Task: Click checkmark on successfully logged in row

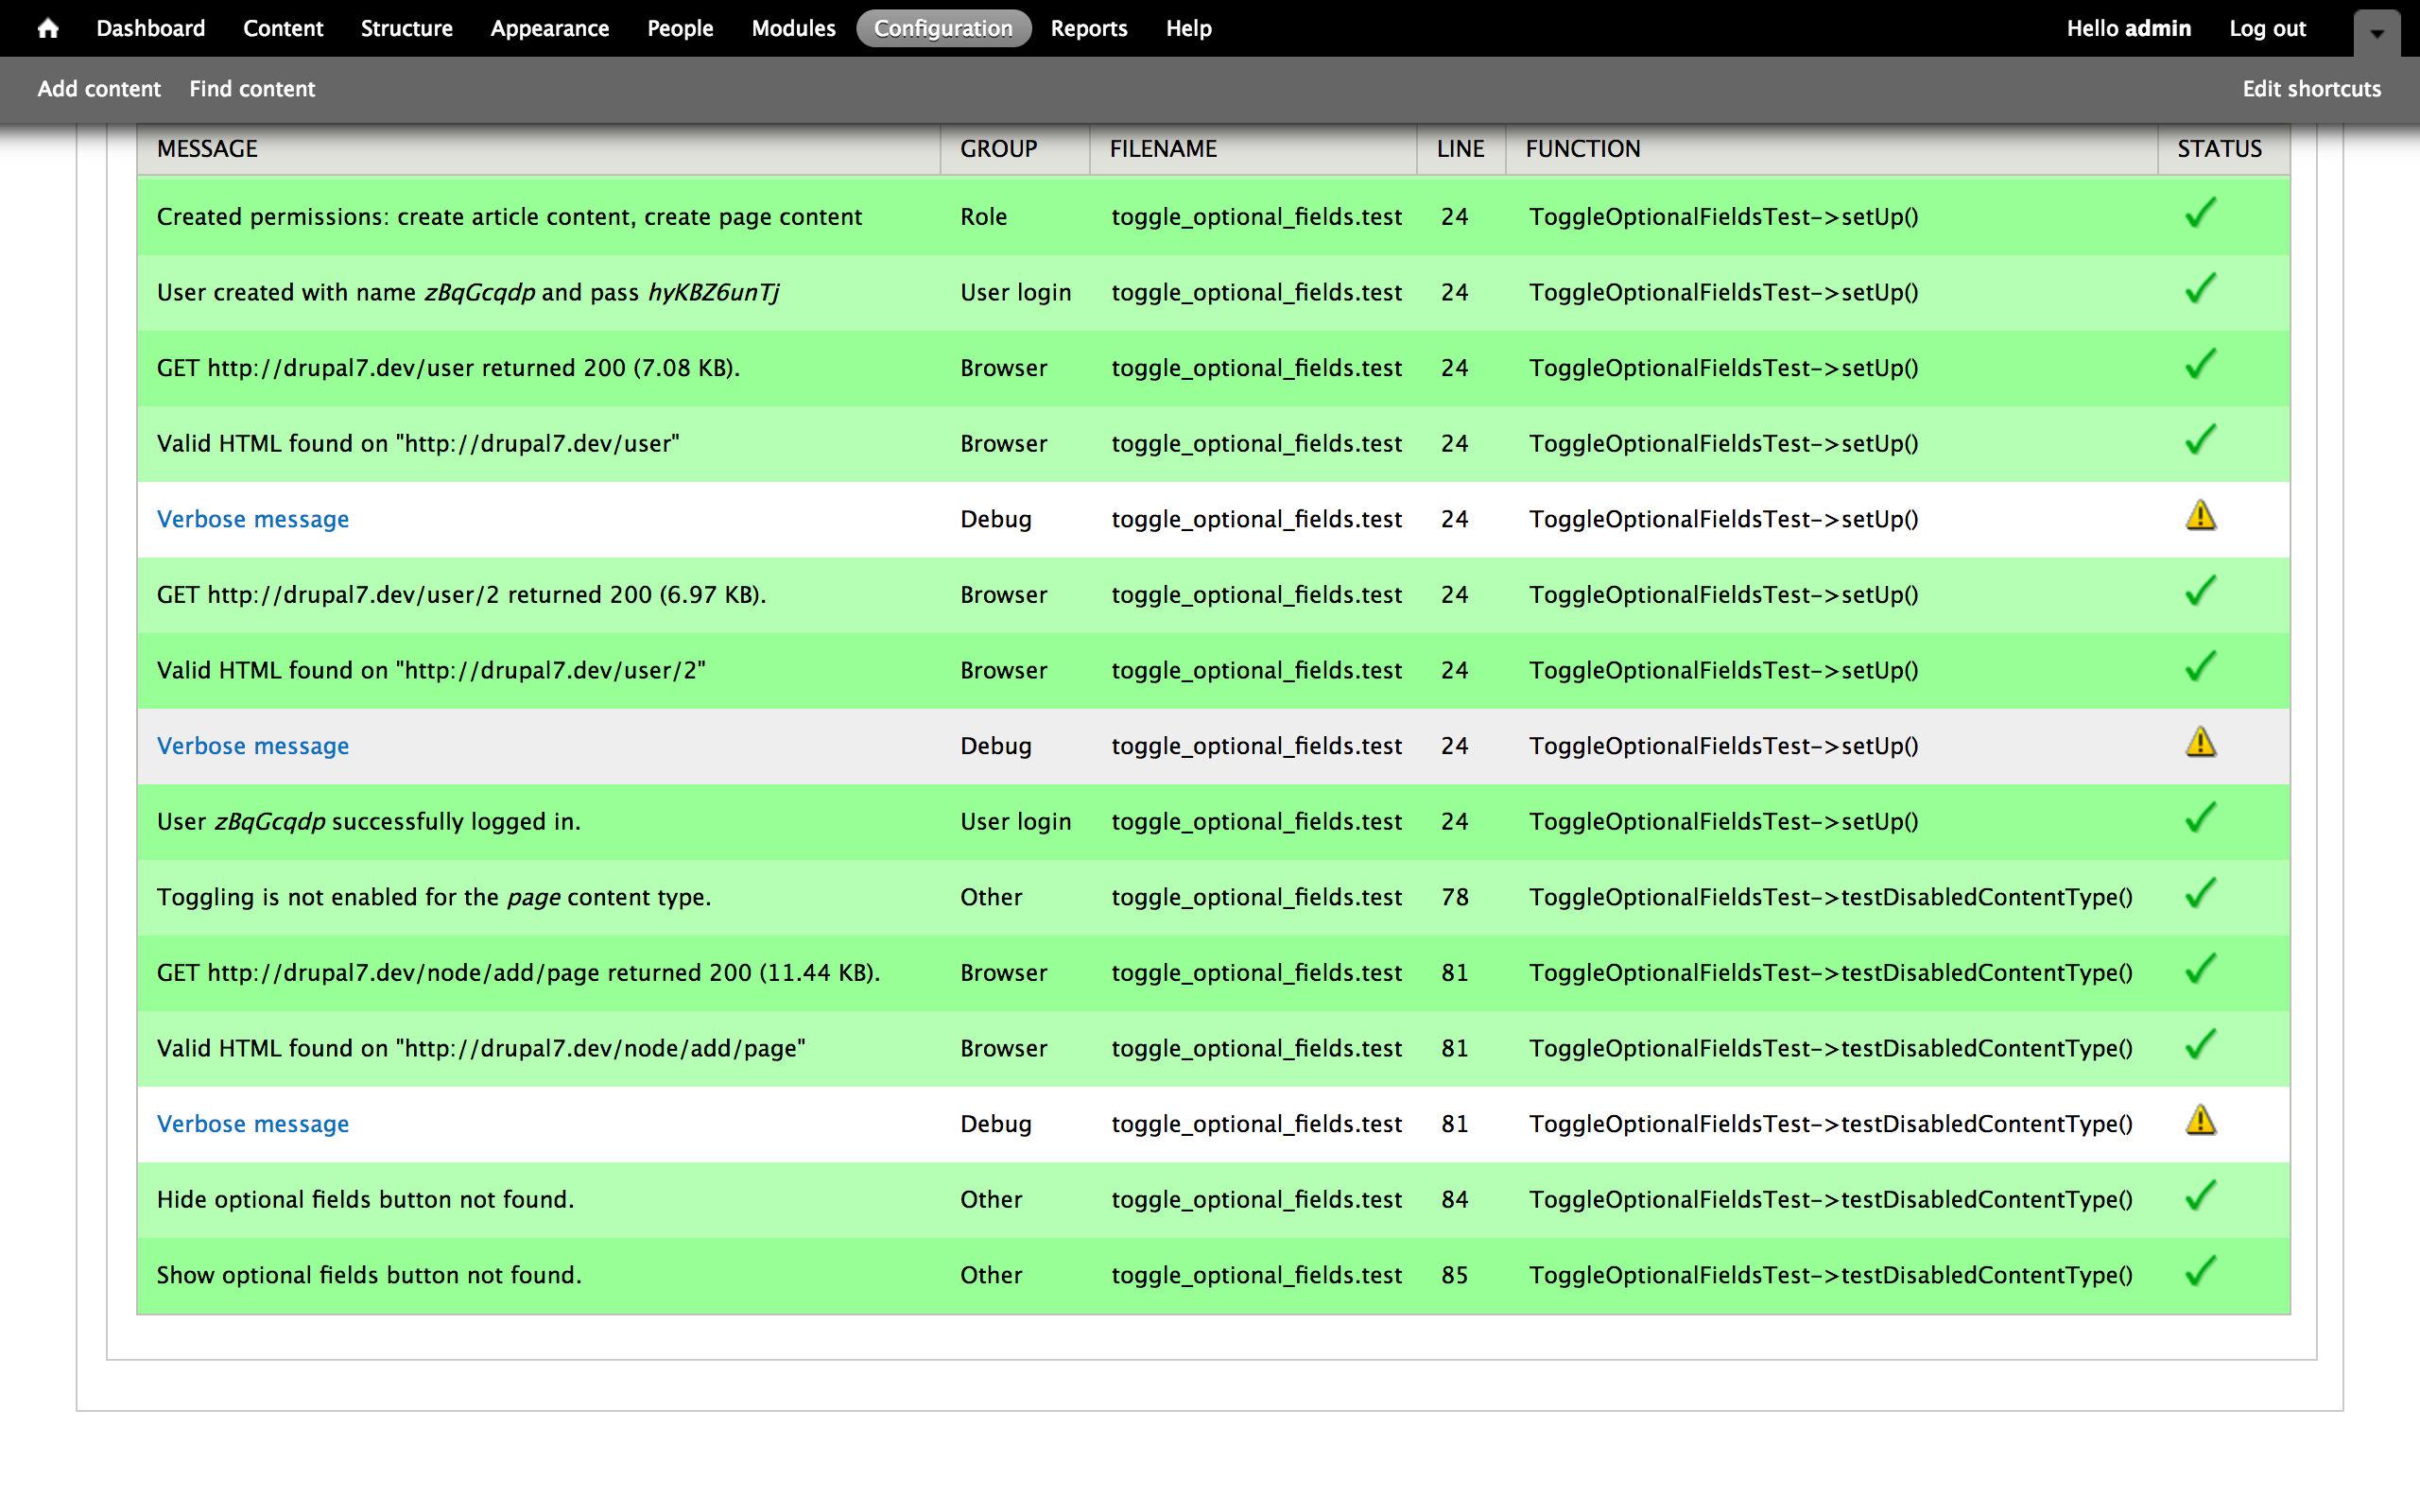Action: click(2200, 819)
